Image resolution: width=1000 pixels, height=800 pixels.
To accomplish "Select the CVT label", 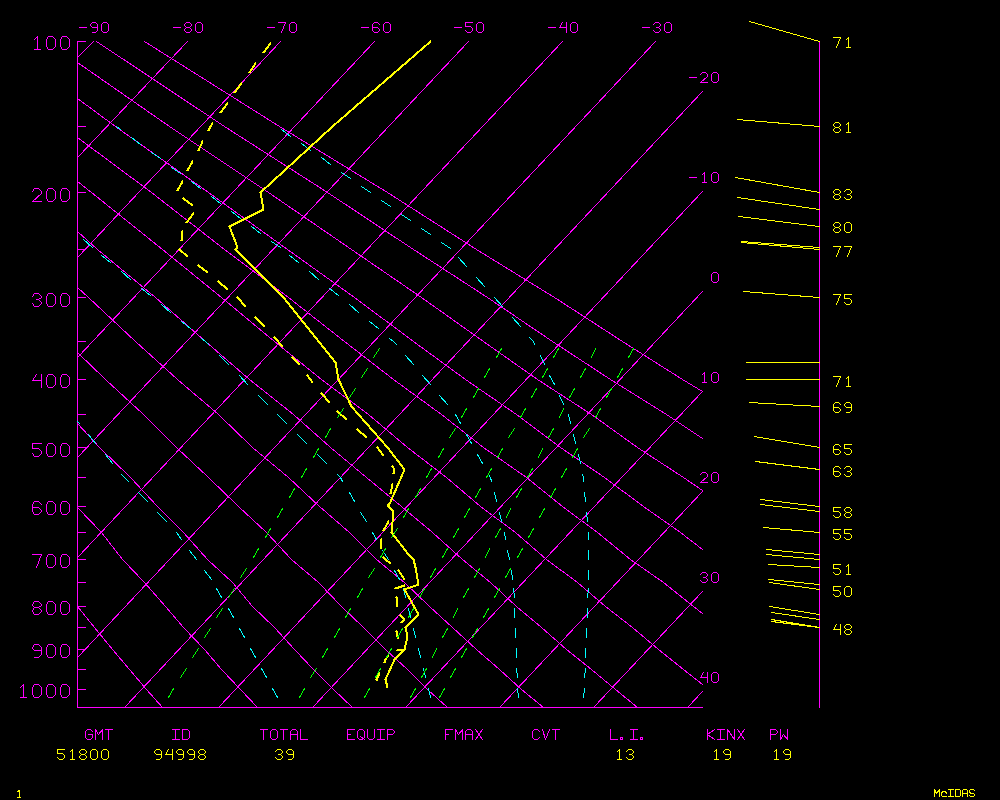I will coord(545,735).
